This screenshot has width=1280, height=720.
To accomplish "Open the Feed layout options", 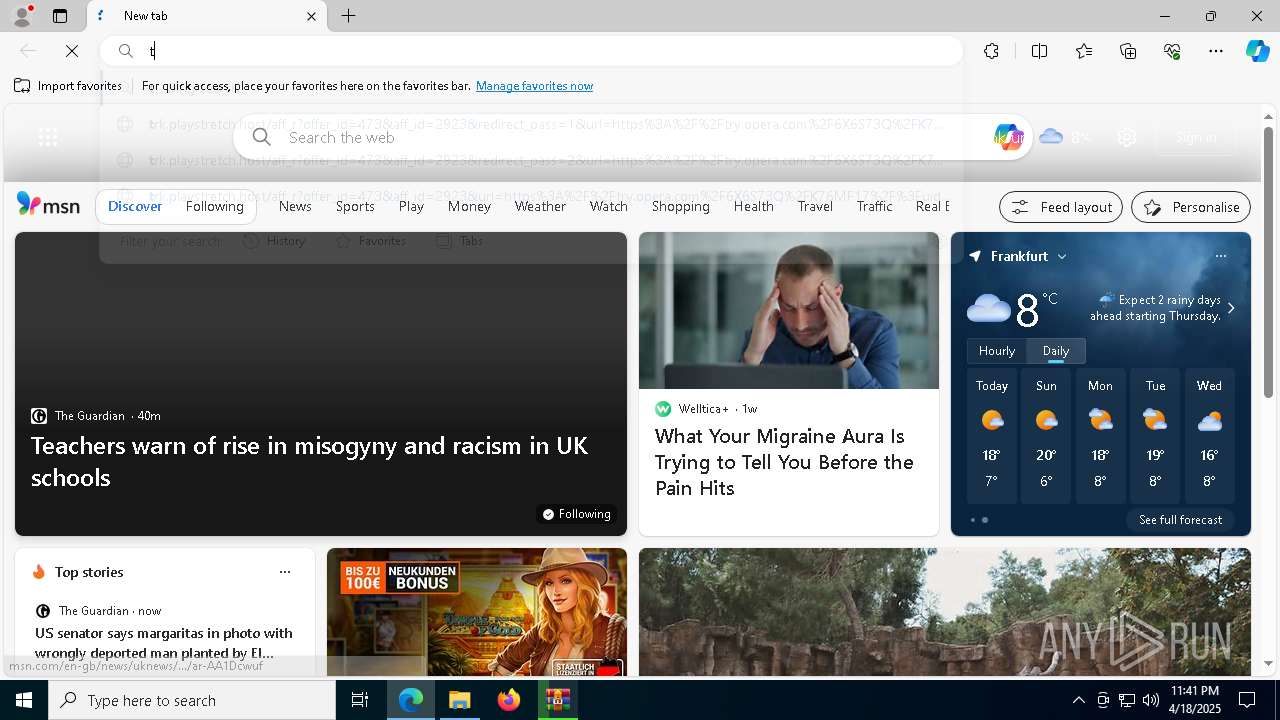I will tap(1061, 207).
